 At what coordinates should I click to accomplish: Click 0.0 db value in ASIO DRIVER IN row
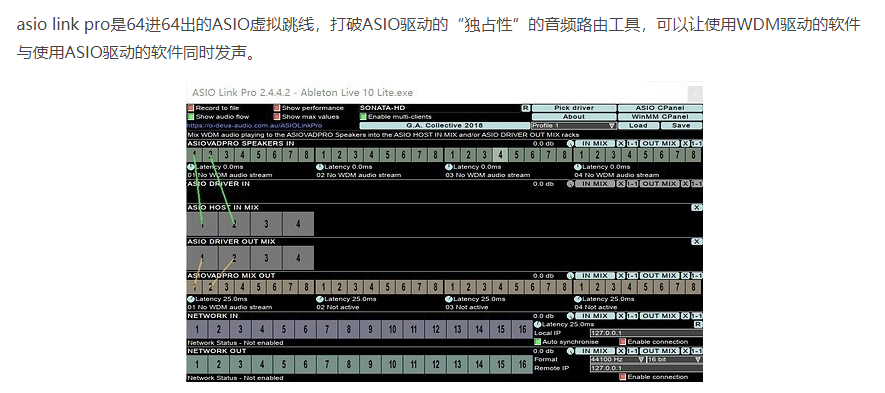(544, 184)
